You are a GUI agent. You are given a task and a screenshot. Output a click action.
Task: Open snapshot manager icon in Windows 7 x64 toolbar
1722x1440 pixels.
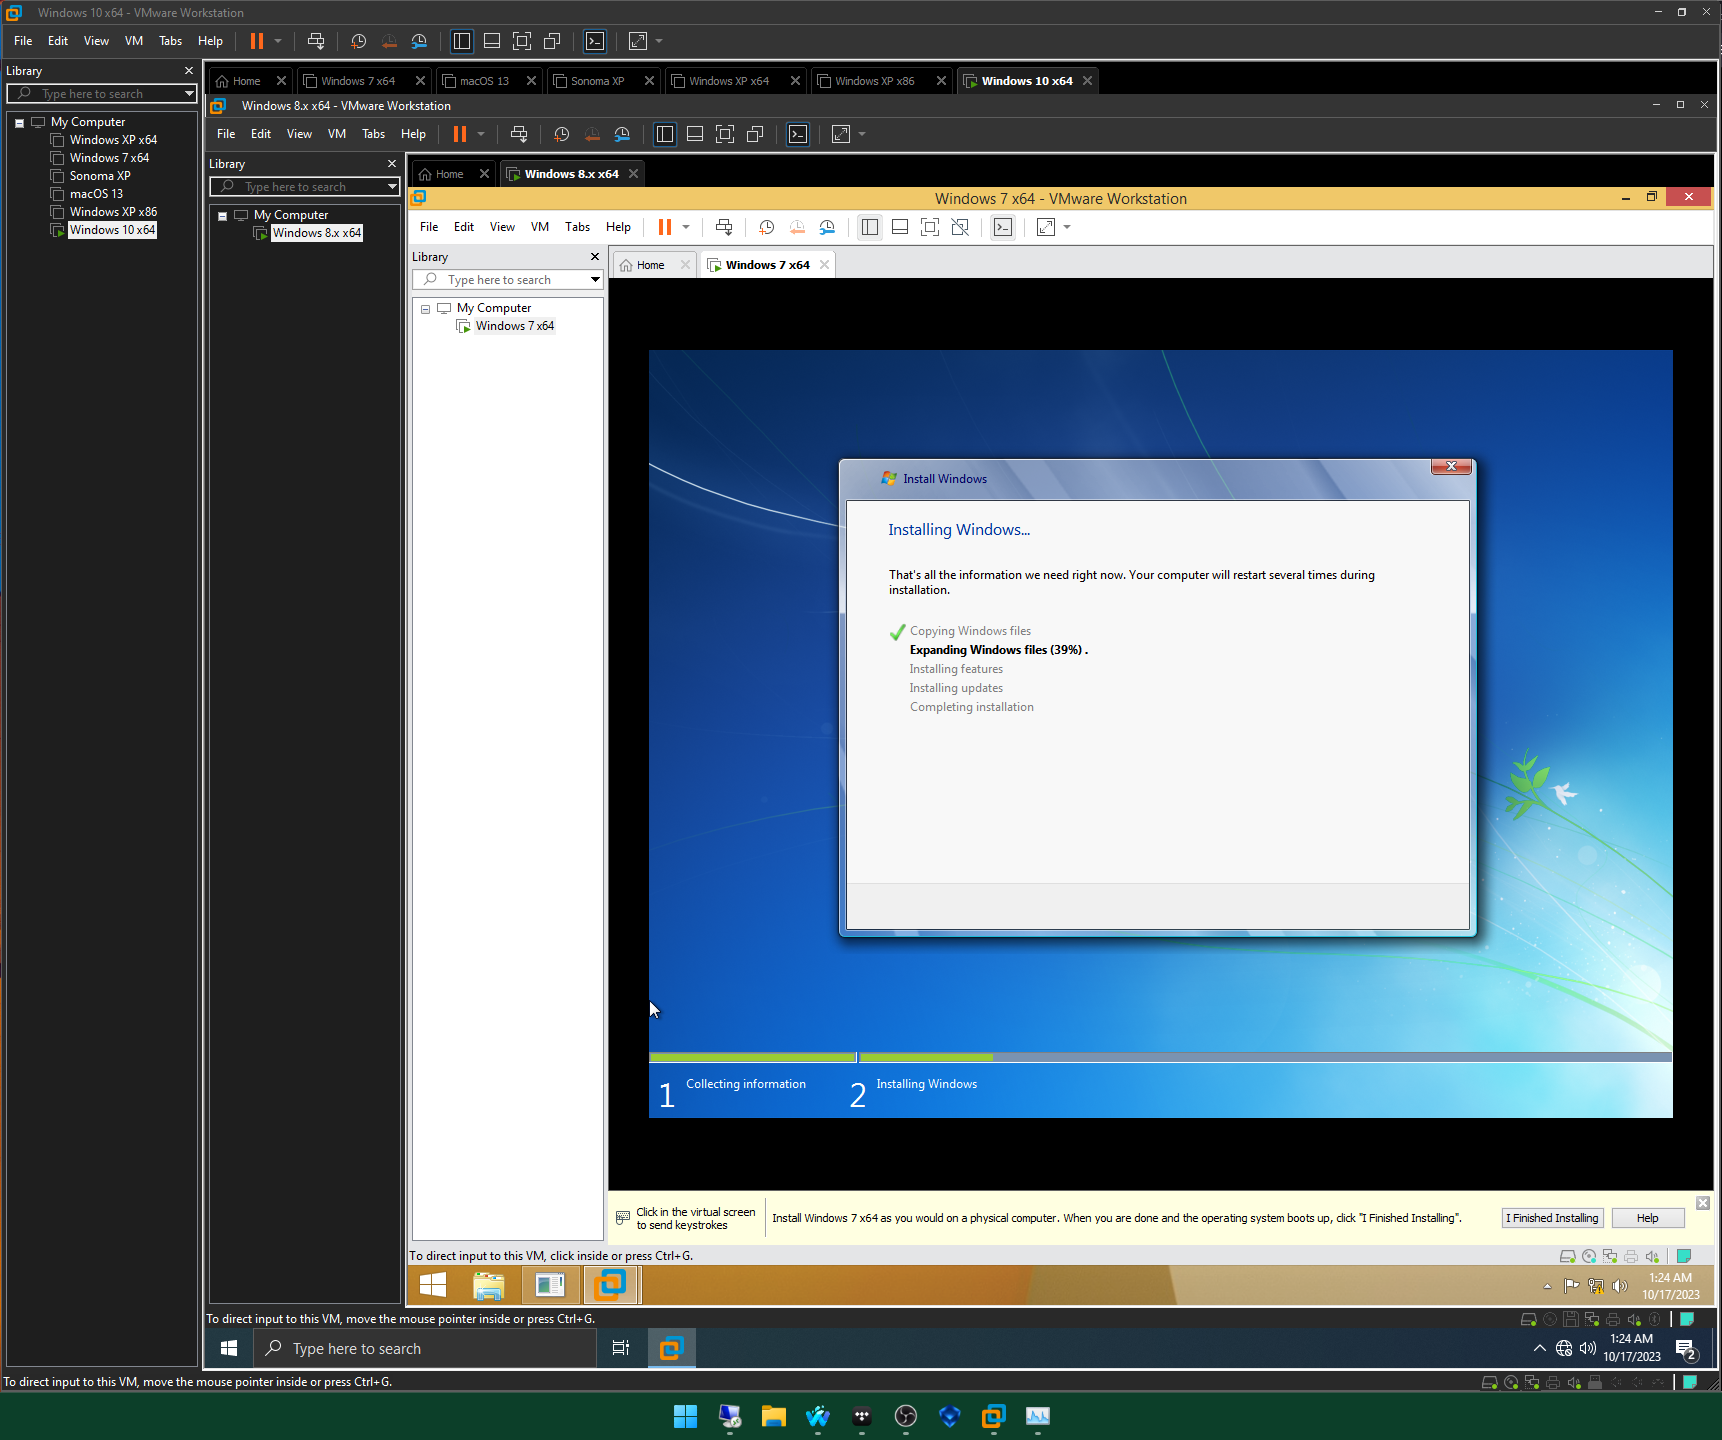click(827, 227)
